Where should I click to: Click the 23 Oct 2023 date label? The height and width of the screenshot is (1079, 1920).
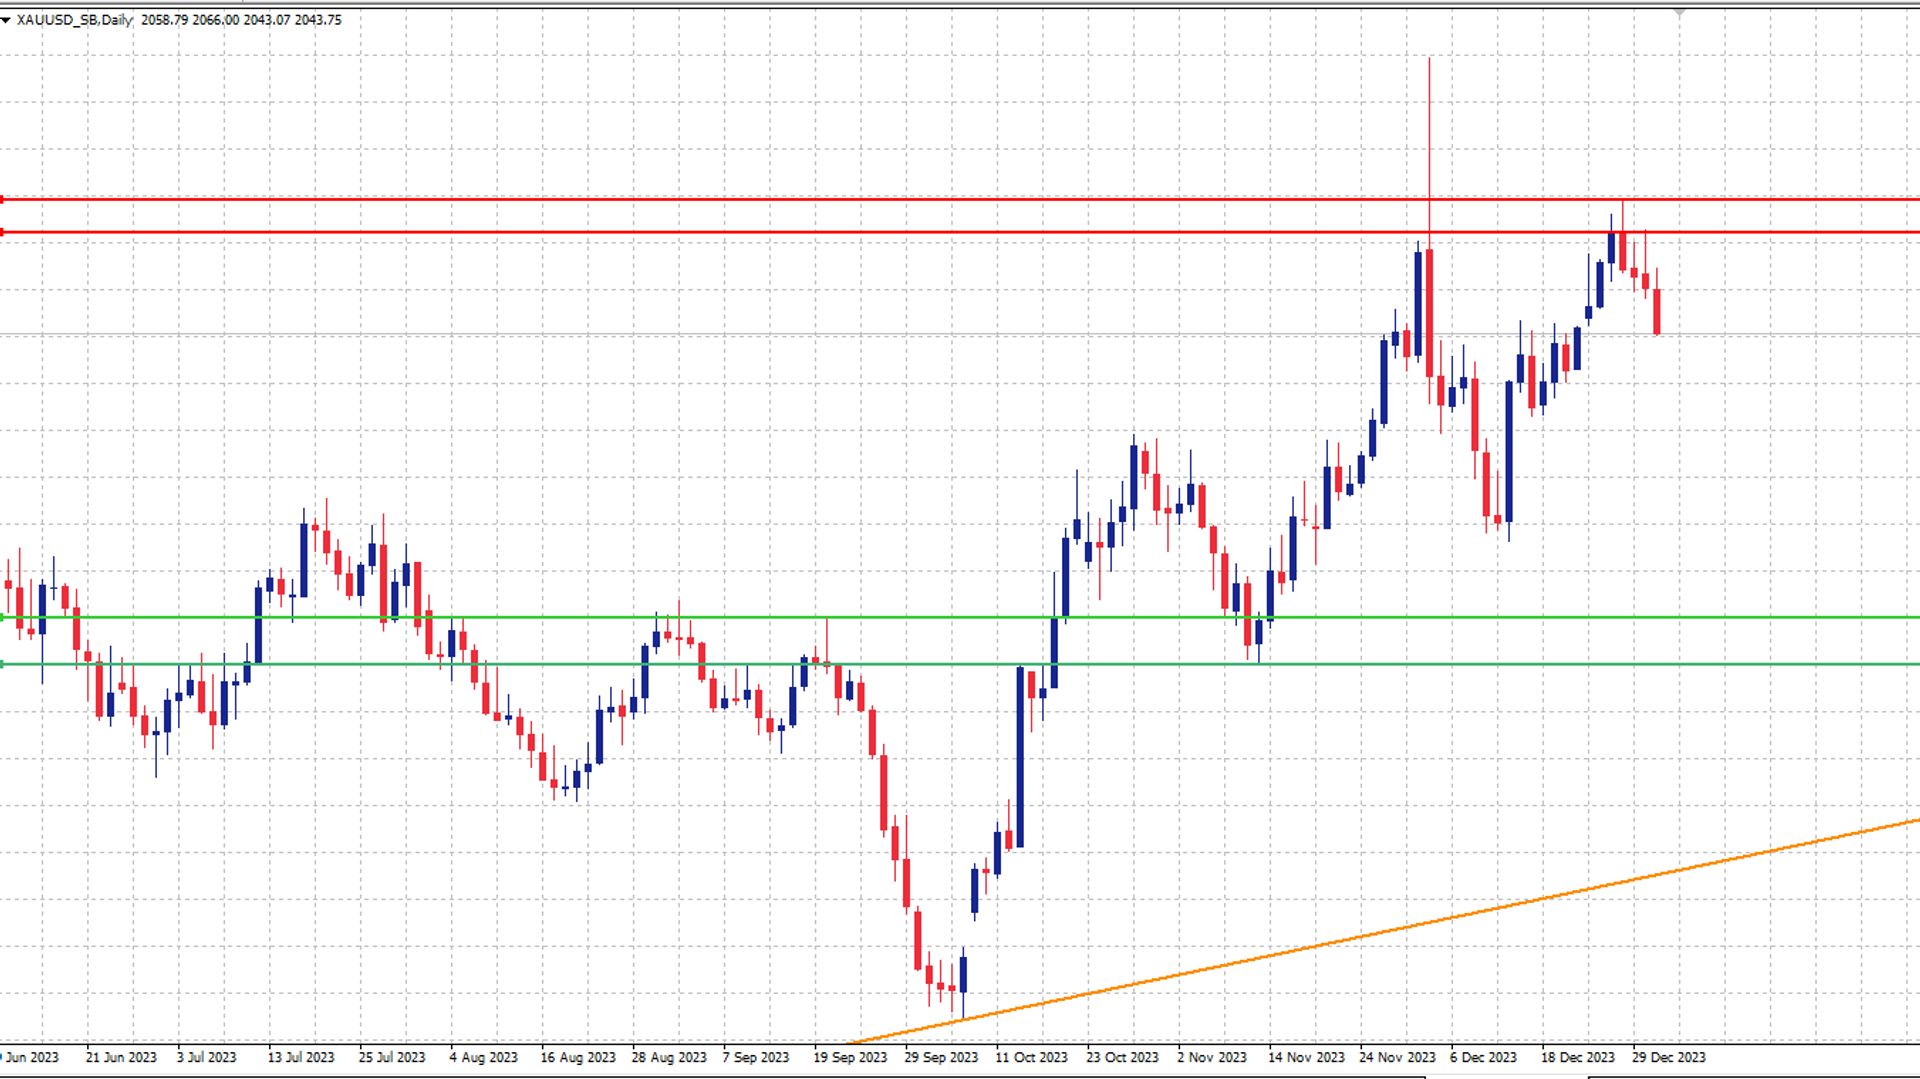tap(1122, 1057)
